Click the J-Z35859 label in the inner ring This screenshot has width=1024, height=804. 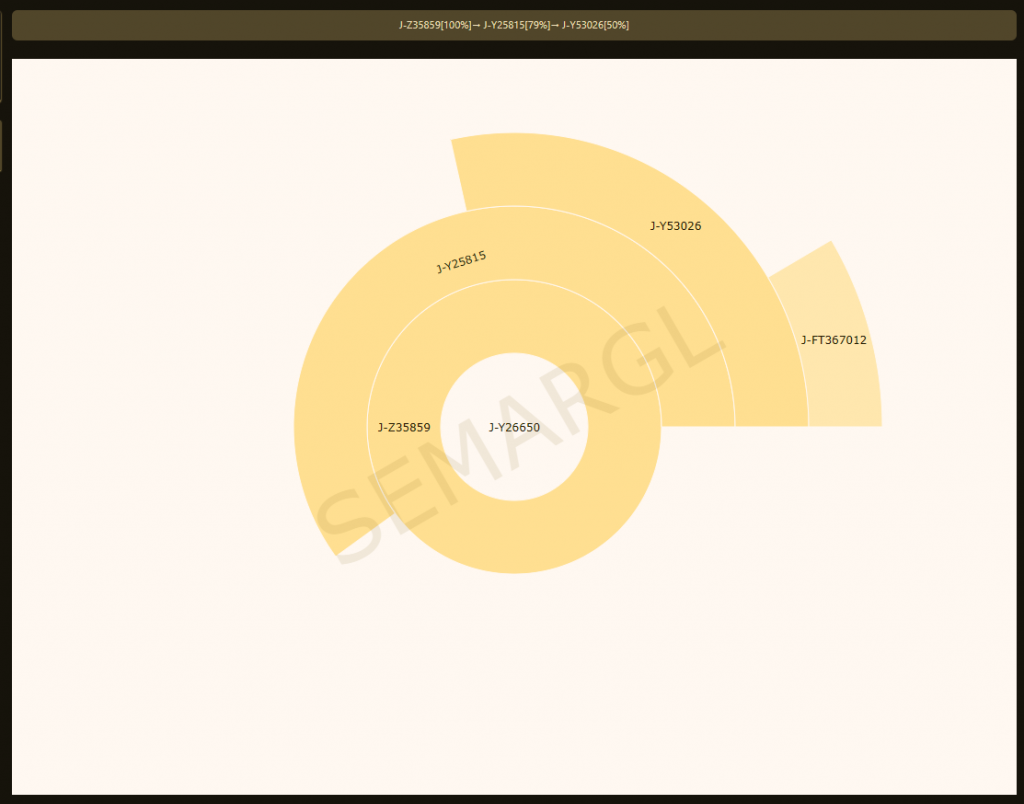coord(404,428)
